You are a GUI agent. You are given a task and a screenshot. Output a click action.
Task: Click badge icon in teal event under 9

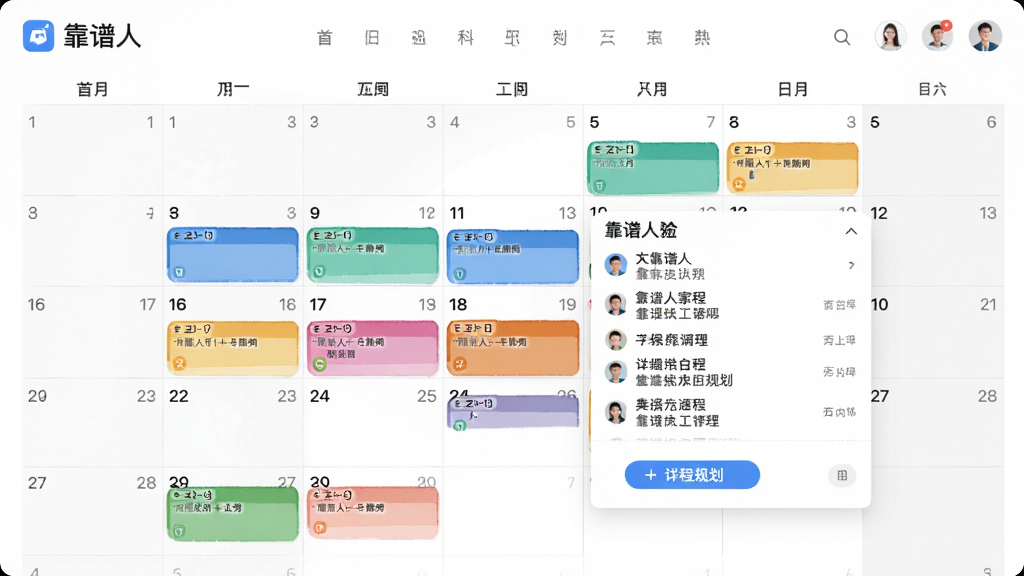[319, 271]
